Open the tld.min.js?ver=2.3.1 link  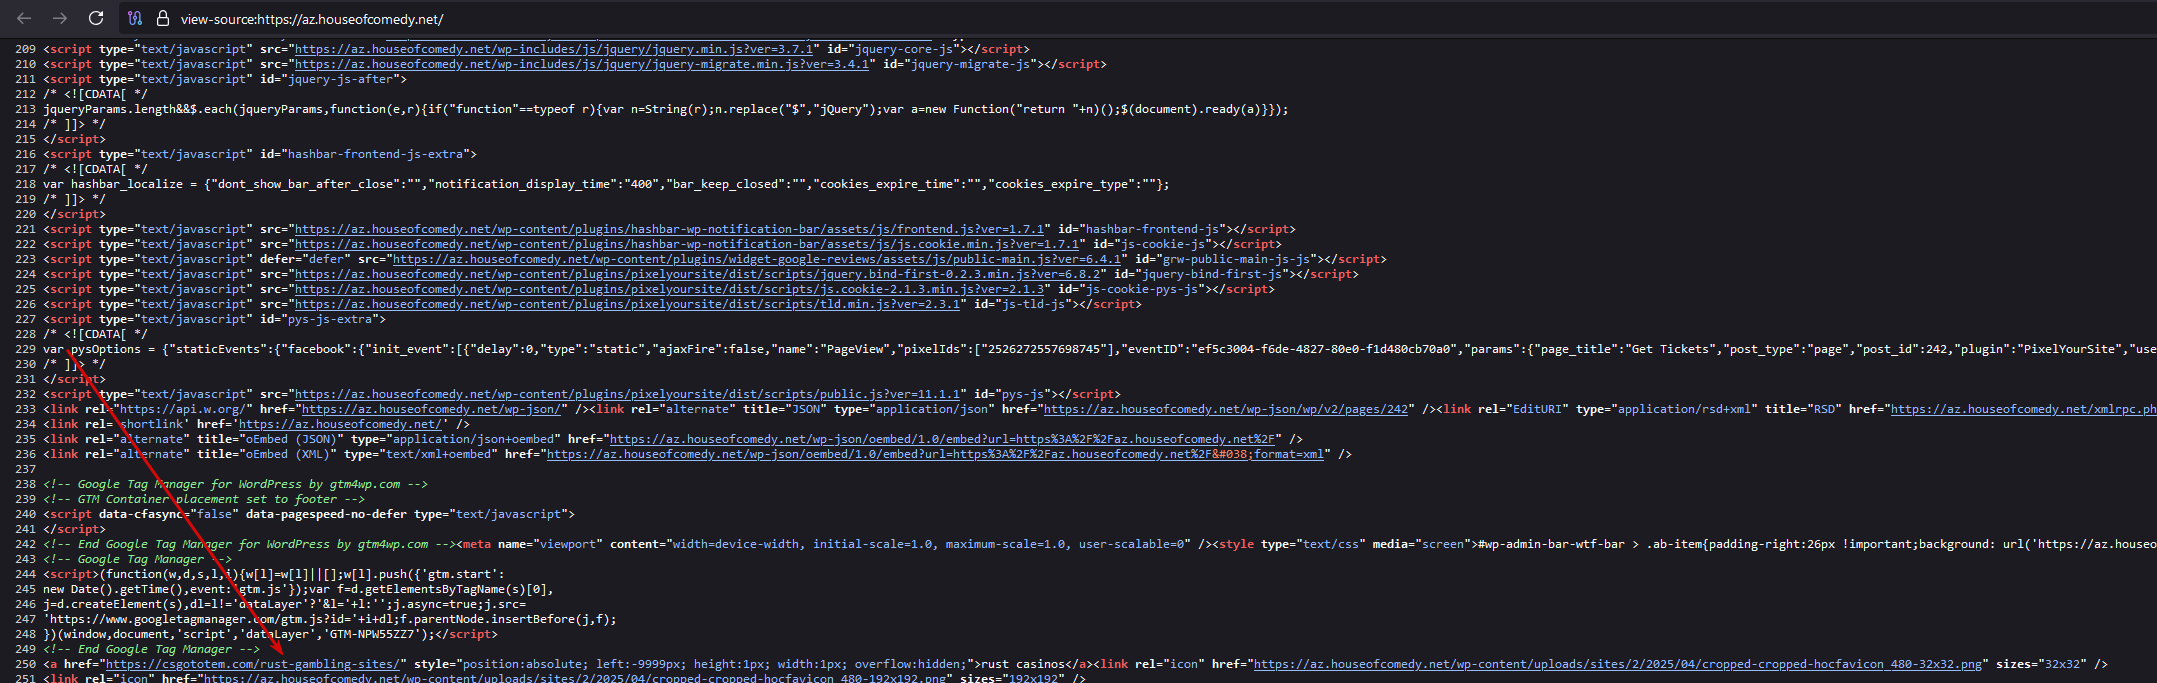click(627, 304)
